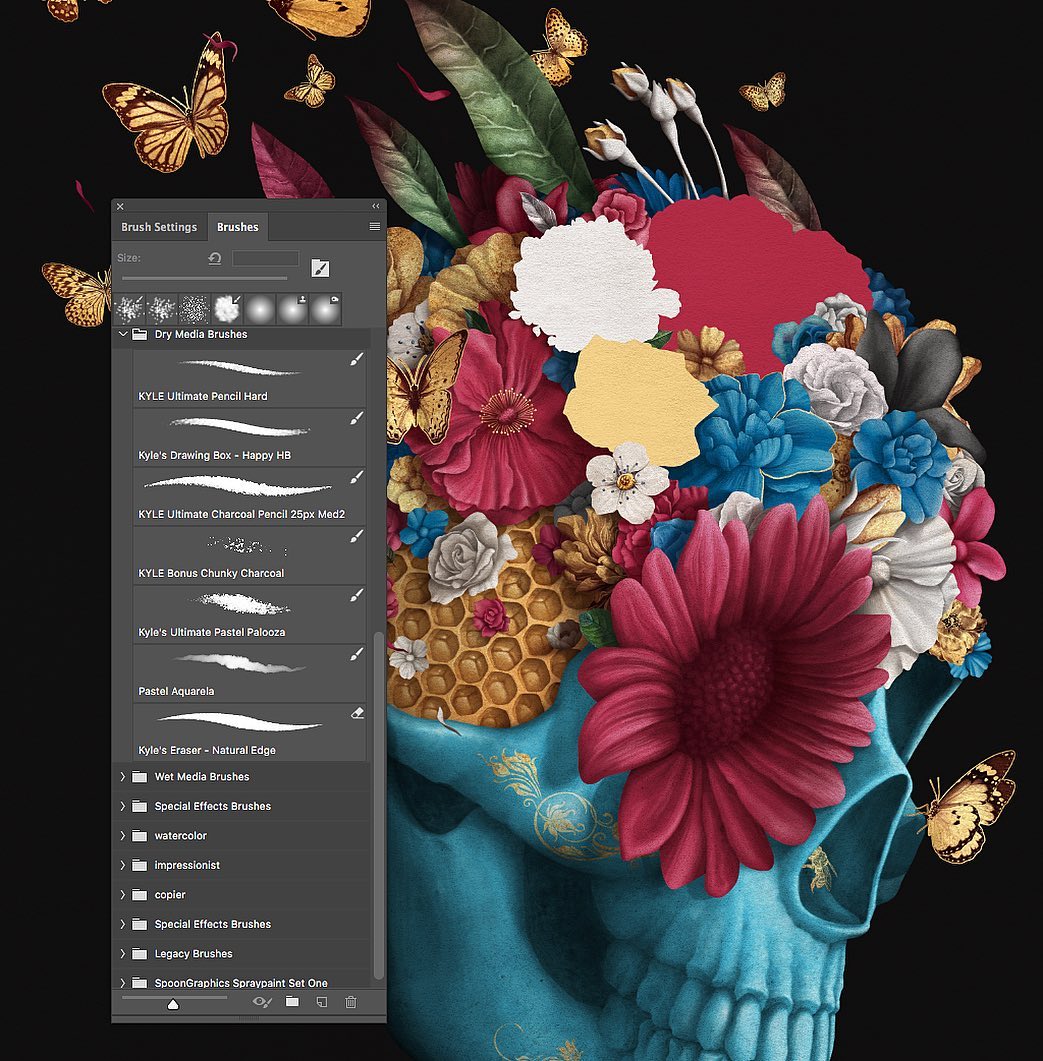
Task: Click the impressionist folder name
Action: point(187,865)
